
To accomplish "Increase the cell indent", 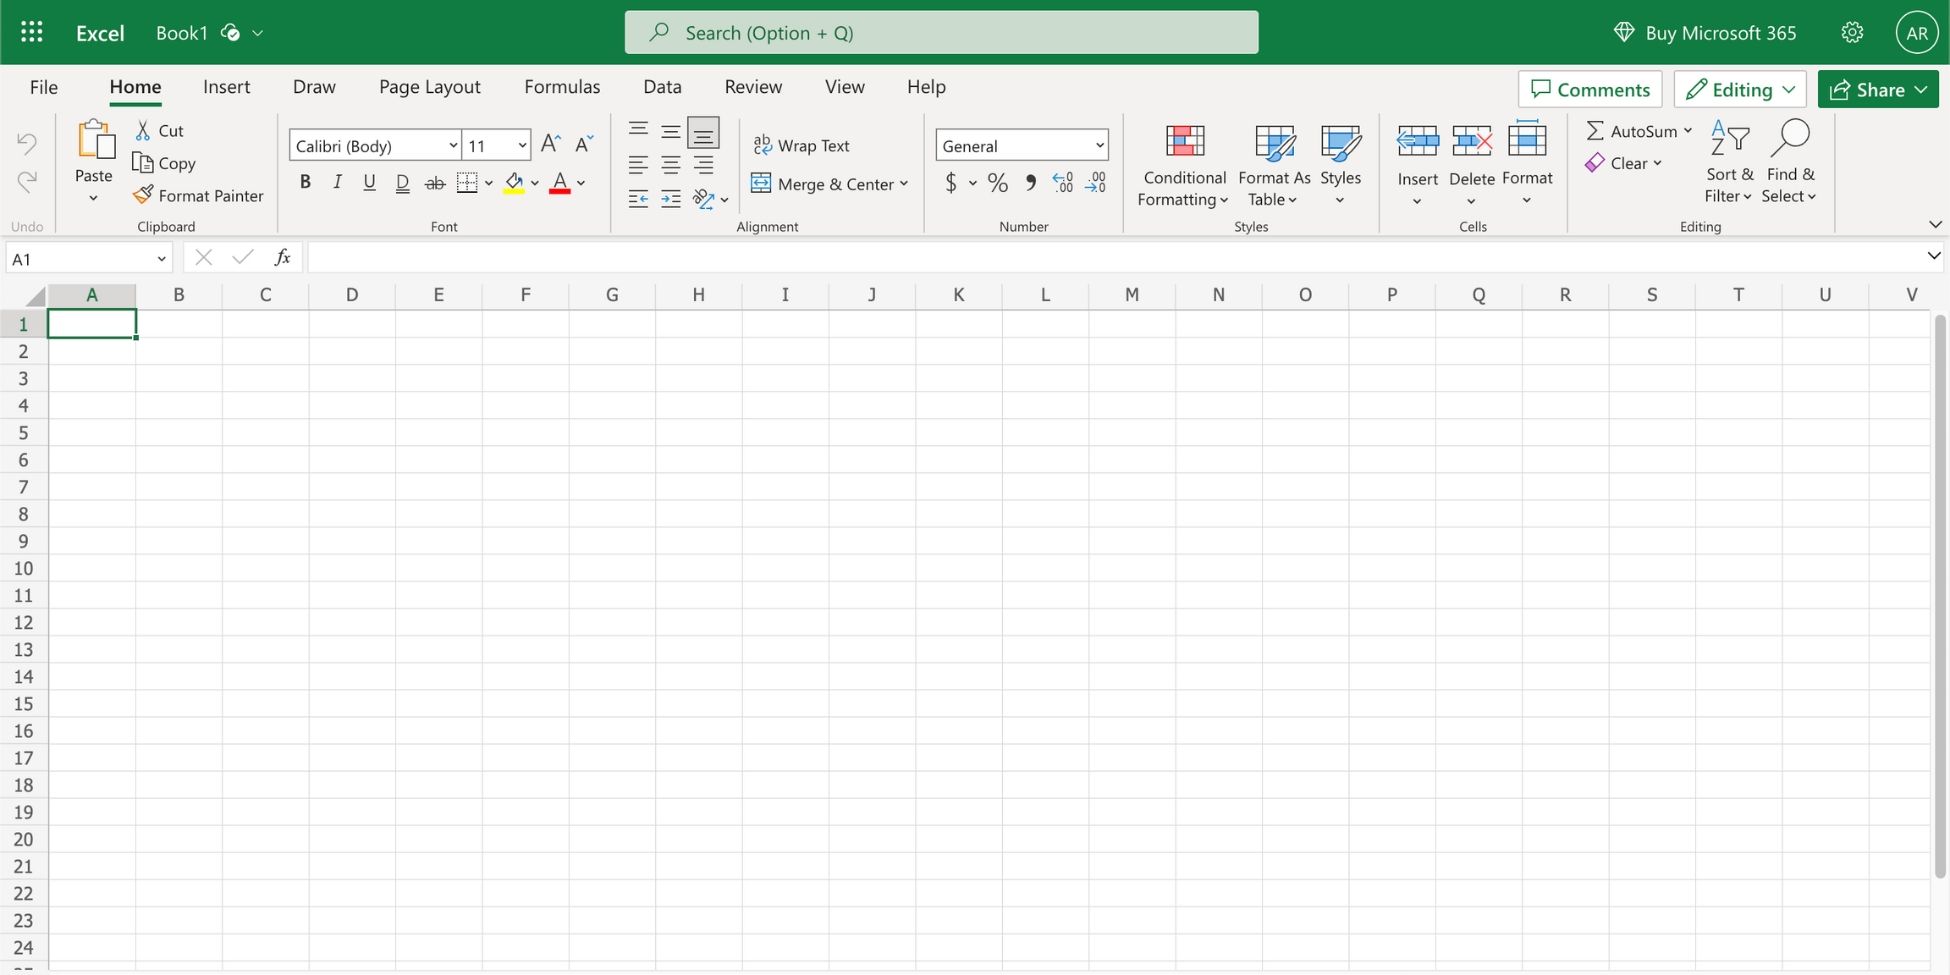I will 670,199.
